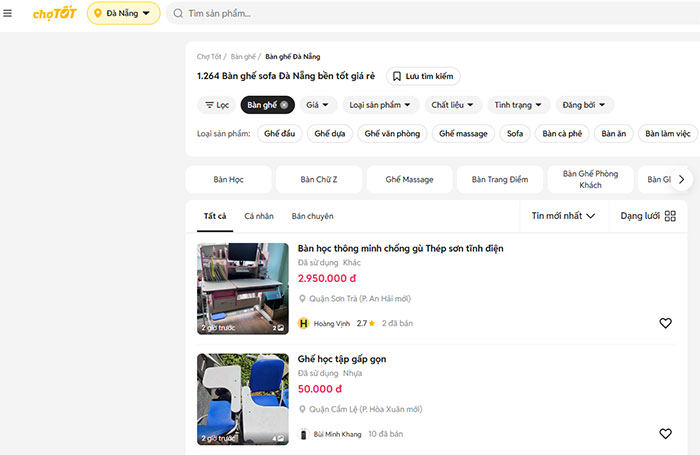Switch to the Cá nhân tab
Viewport: 700px width, 455px height.
tap(258, 216)
